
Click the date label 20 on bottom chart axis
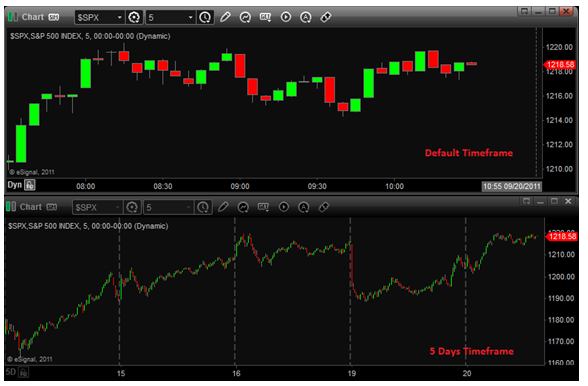pyautogui.click(x=467, y=374)
